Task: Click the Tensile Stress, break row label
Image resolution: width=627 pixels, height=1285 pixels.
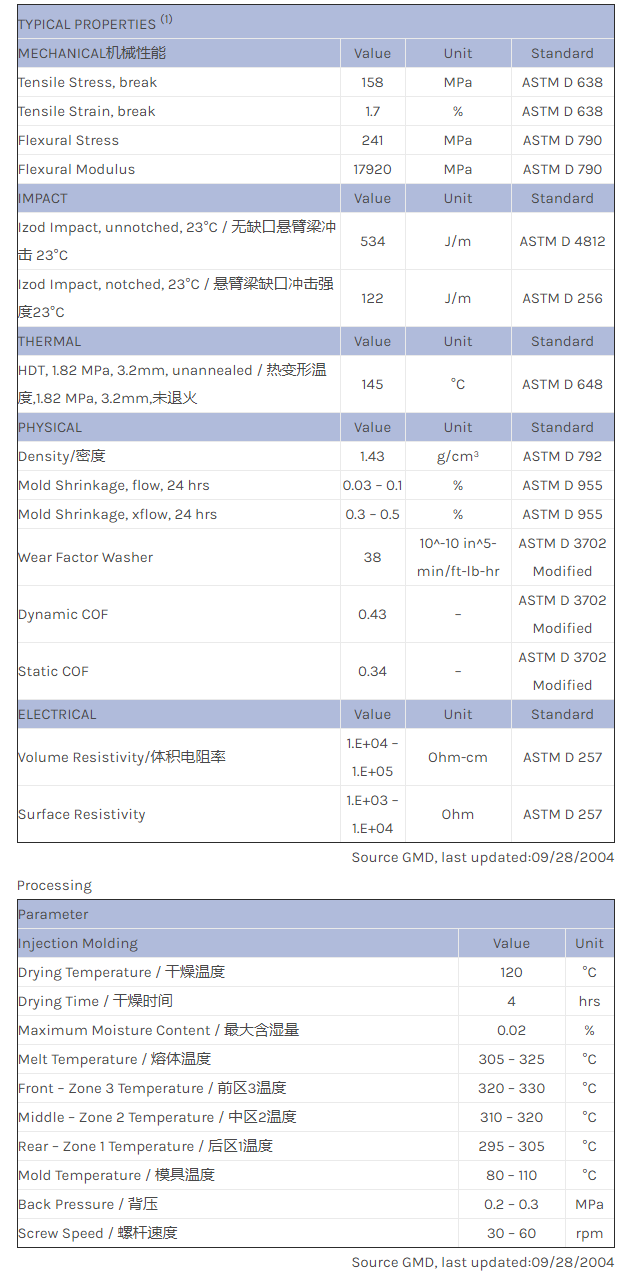Action: click(88, 82)
